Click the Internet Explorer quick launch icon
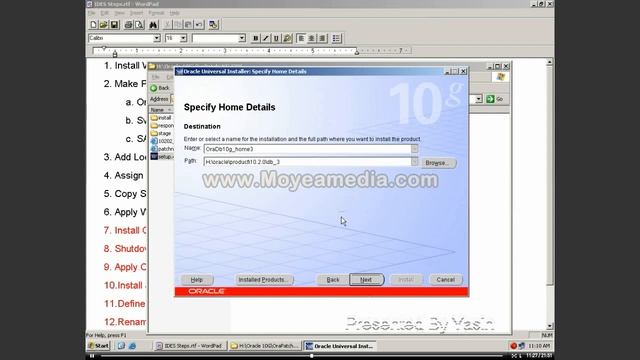The width and height of the screenshot is (640, 360). [x=132, y=346]
